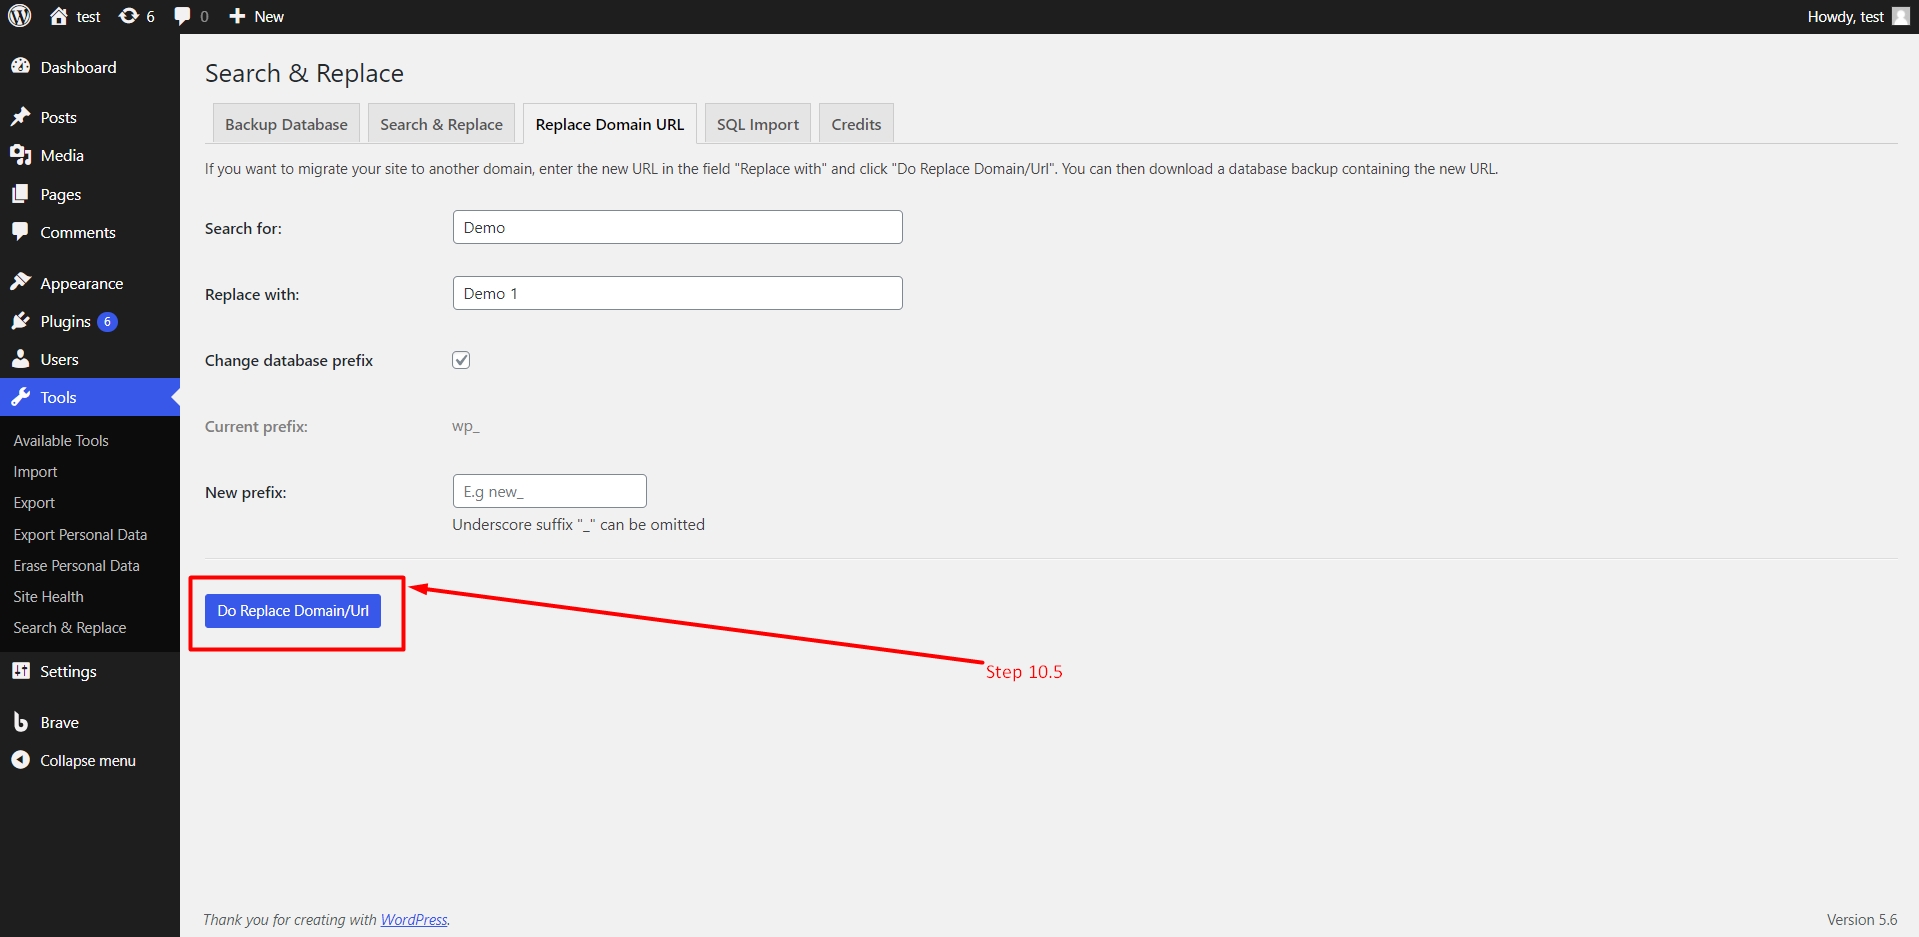Focus the New prefix input field
This screenshot has height=937, width=1919.
point(550,491)
